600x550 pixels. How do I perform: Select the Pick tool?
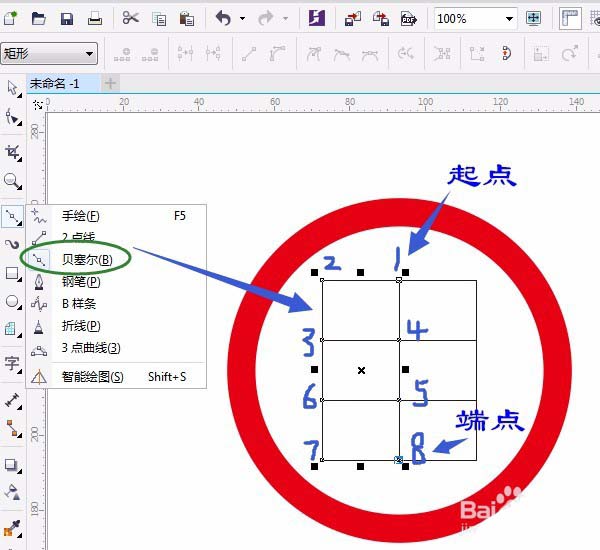pyautogui.click(x=13, y=88)
